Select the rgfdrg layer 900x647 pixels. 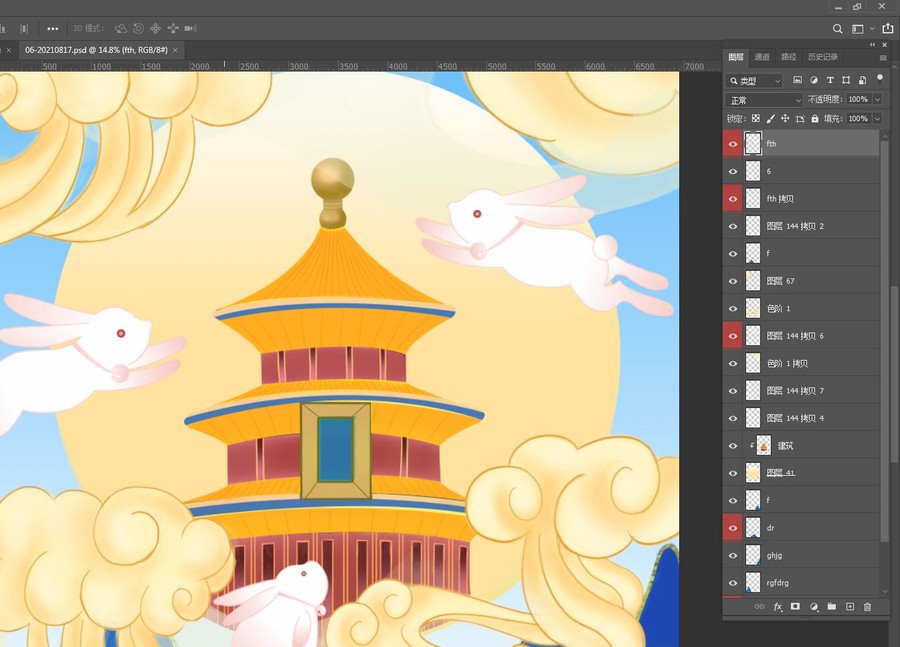tap(801, 583)
